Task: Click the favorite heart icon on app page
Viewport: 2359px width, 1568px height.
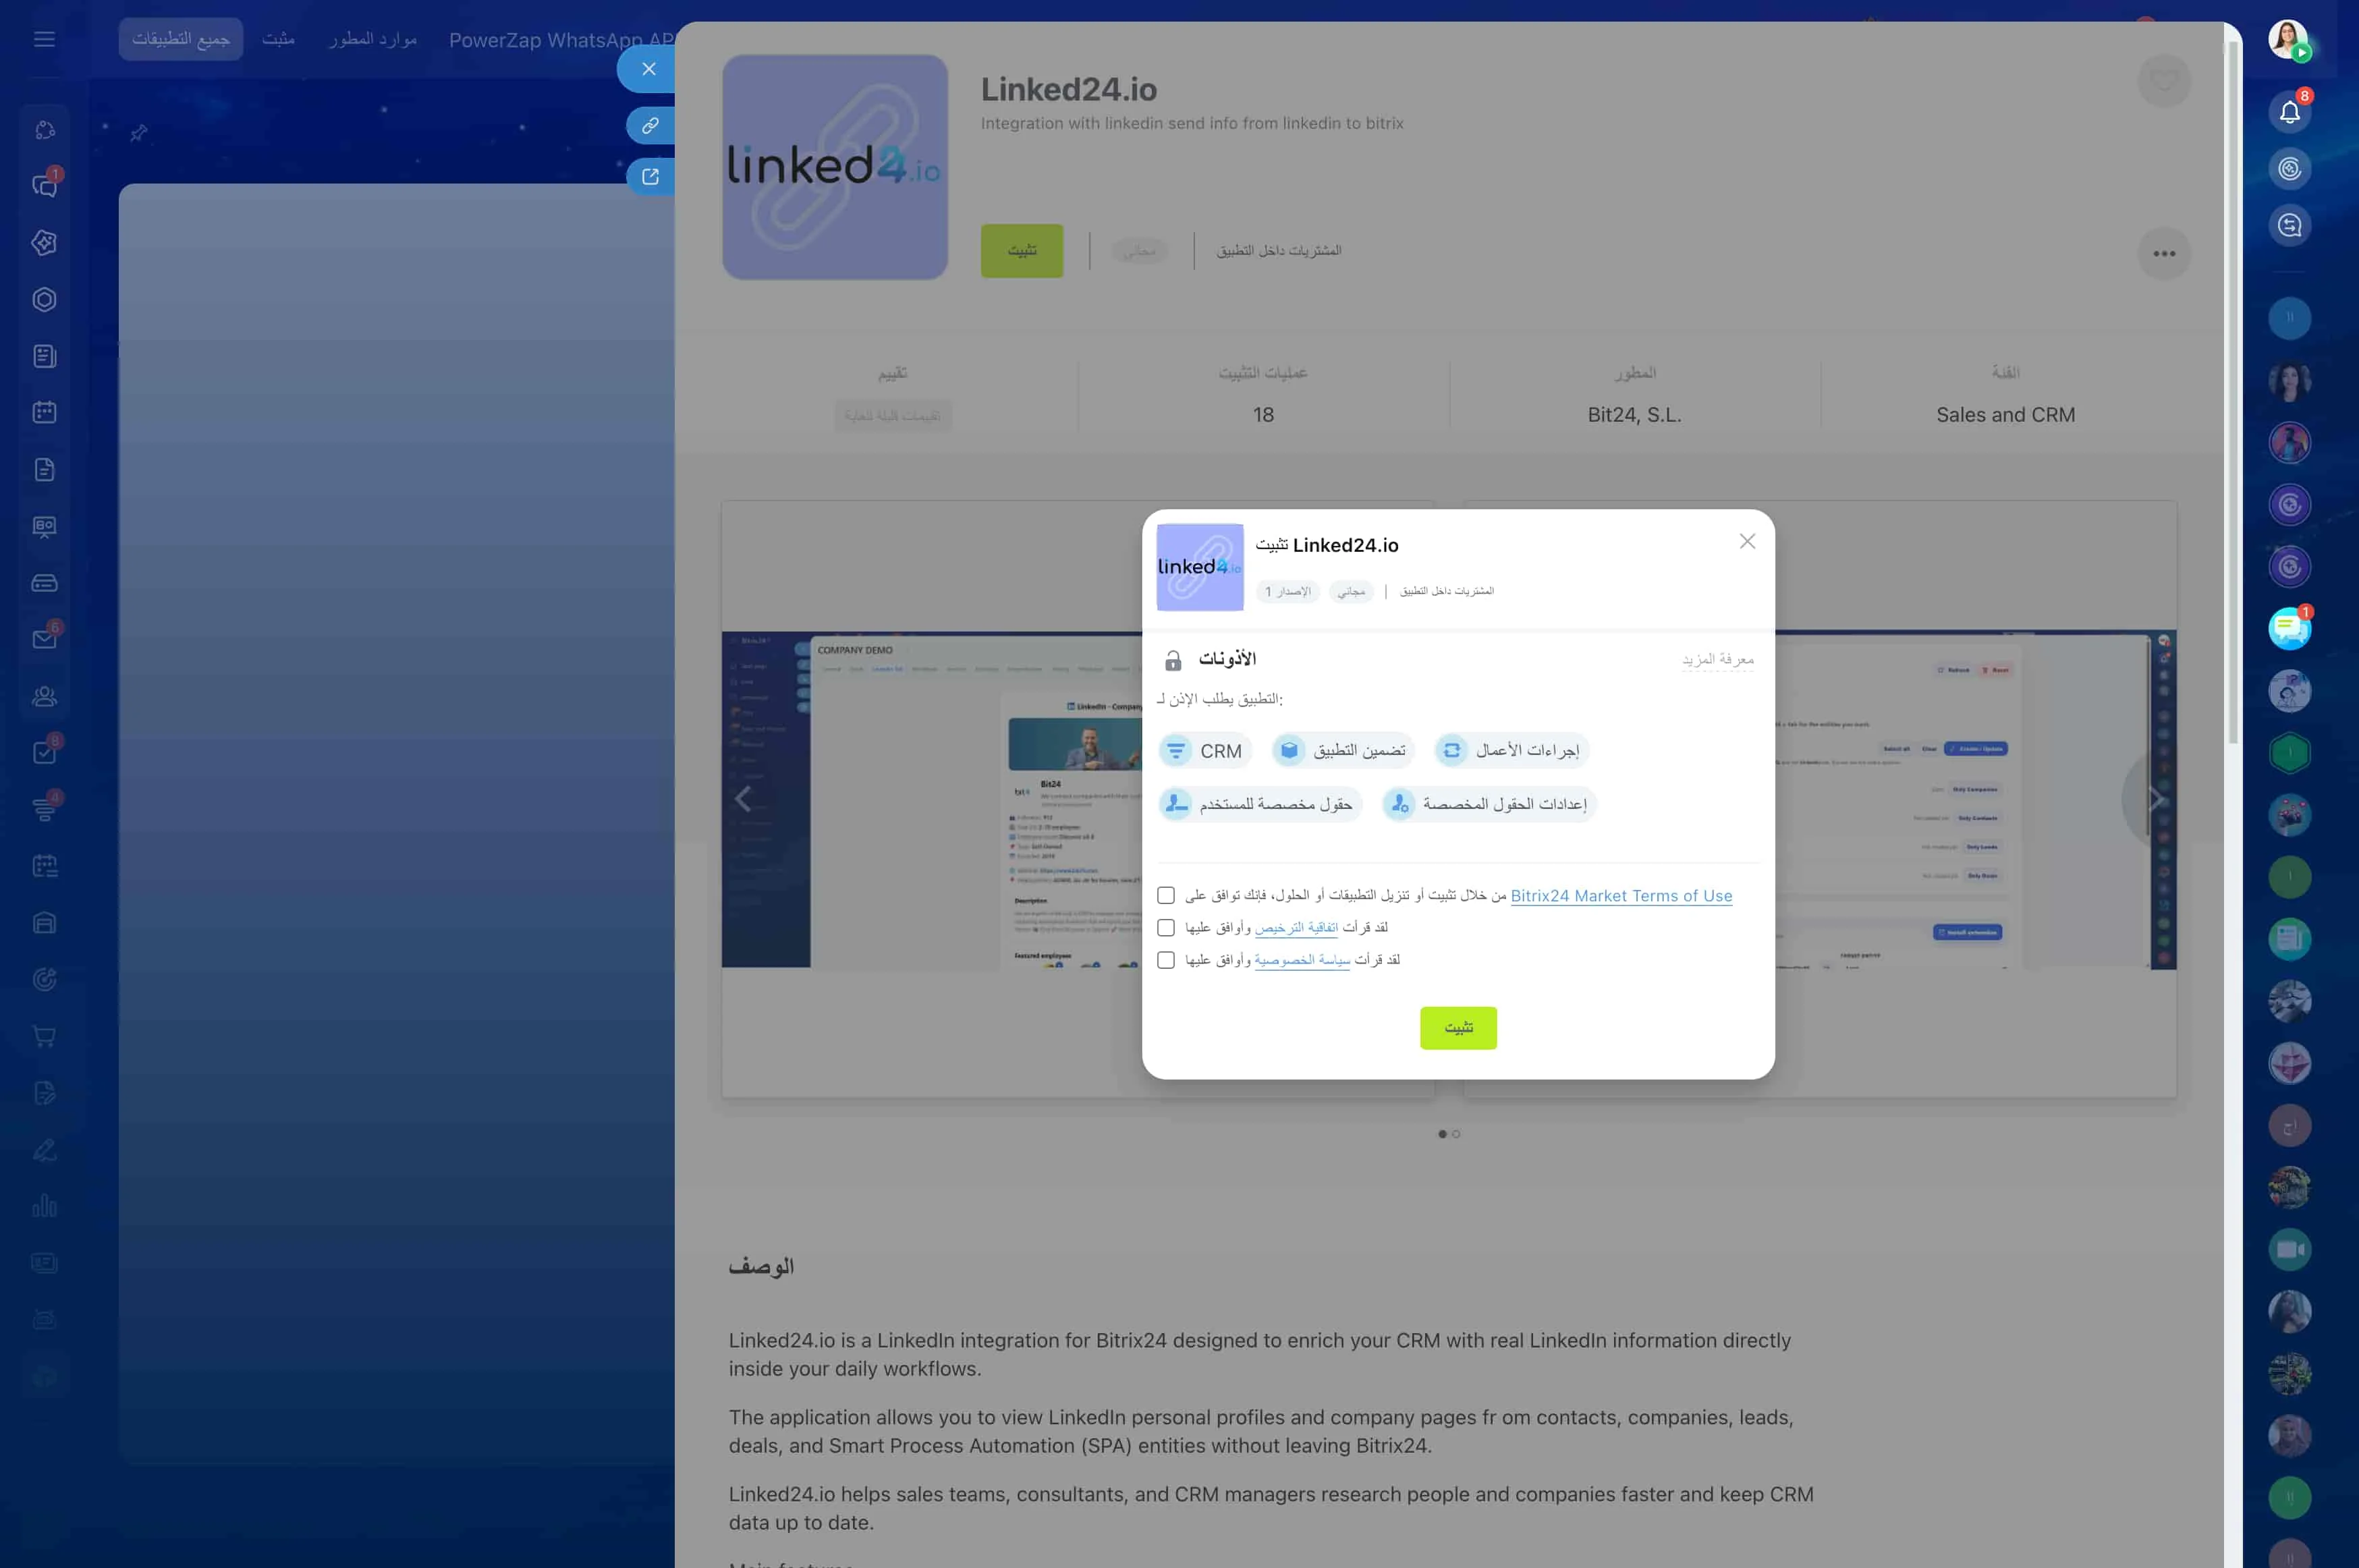Action: [x=2163, y=80]
